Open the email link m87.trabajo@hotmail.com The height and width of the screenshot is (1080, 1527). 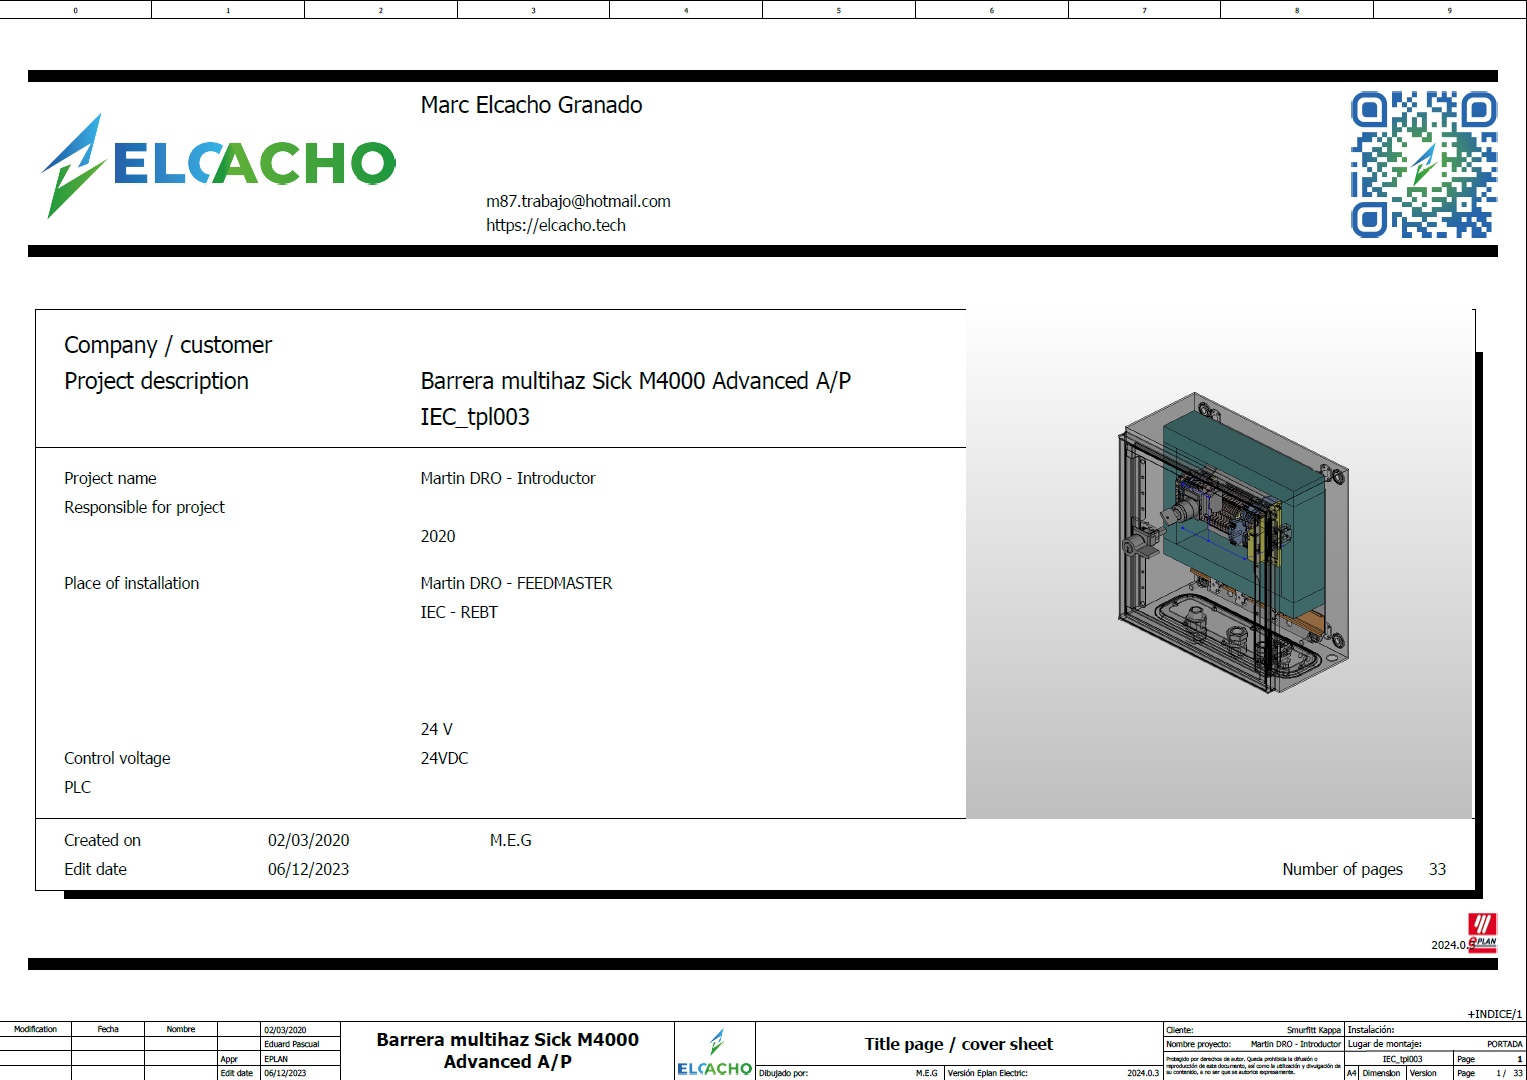(578, 200)
